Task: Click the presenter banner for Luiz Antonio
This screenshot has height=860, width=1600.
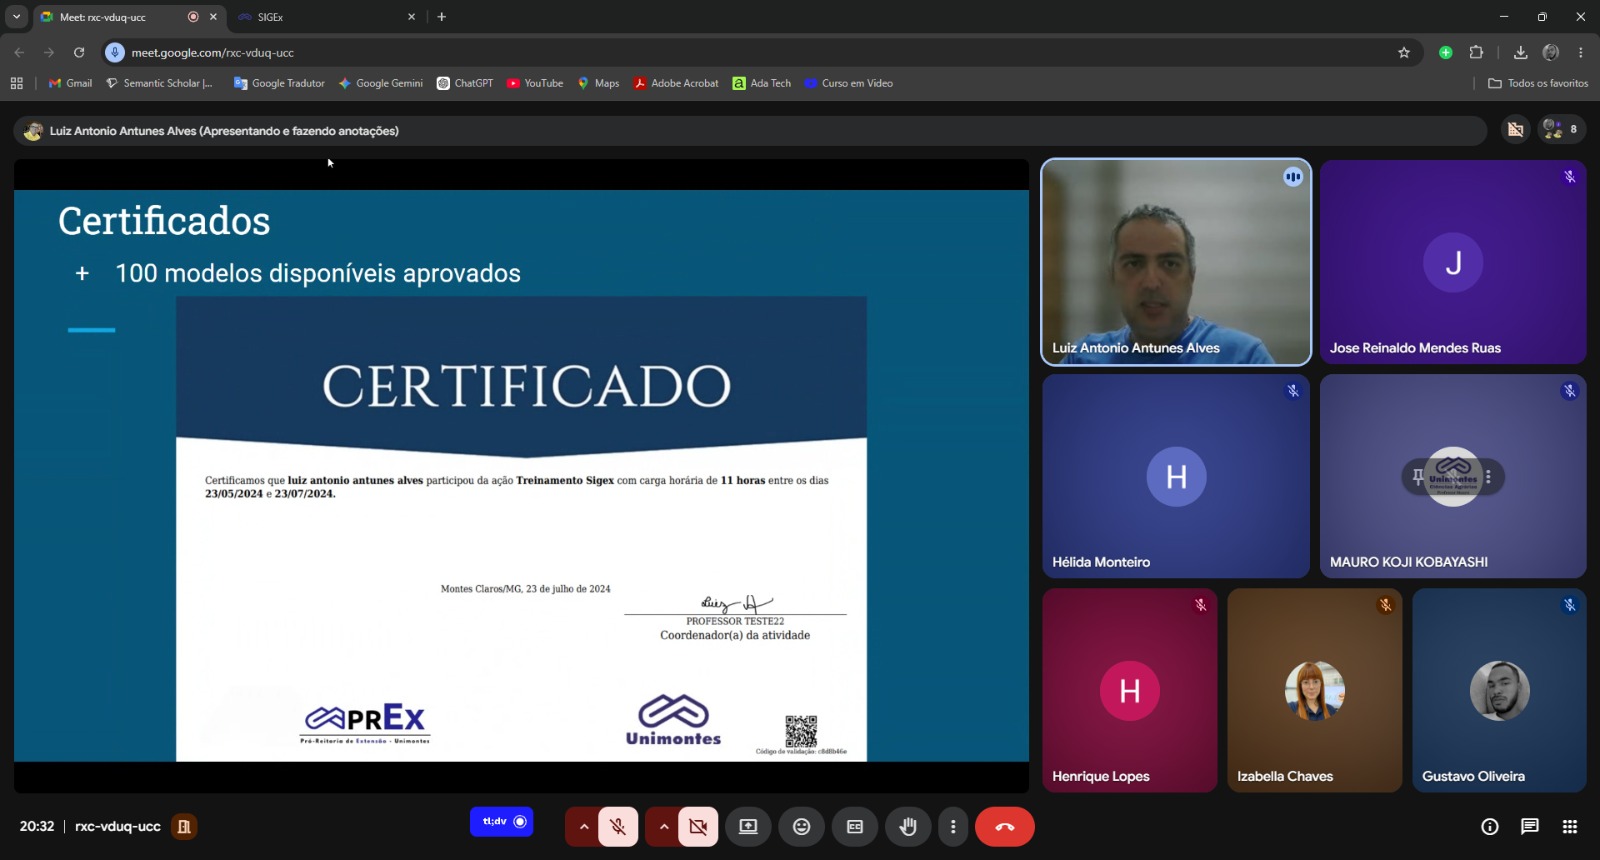Action: pos(750,131)
